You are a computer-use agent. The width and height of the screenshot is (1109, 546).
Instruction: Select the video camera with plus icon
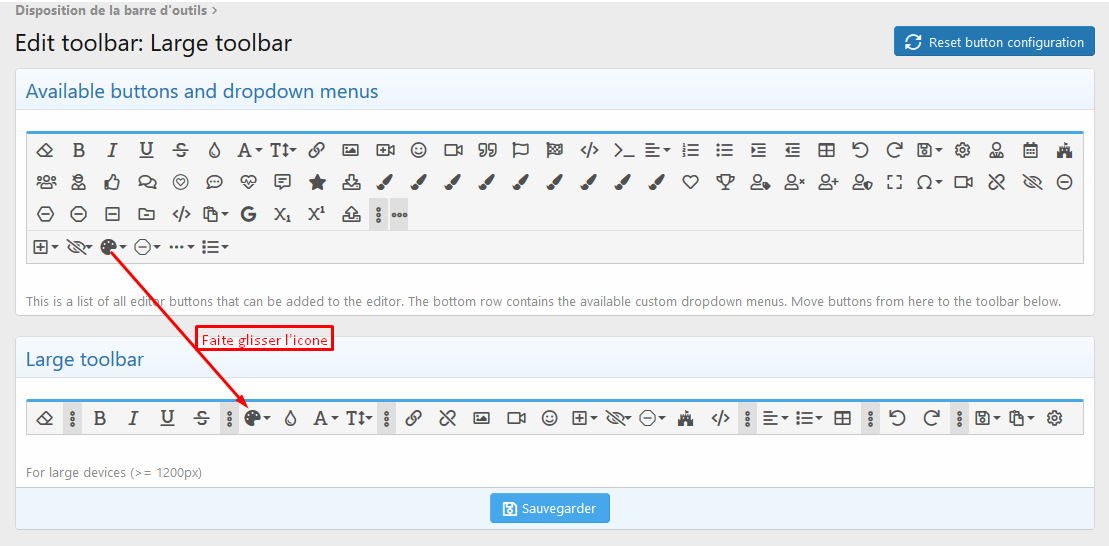coord(385,150)
